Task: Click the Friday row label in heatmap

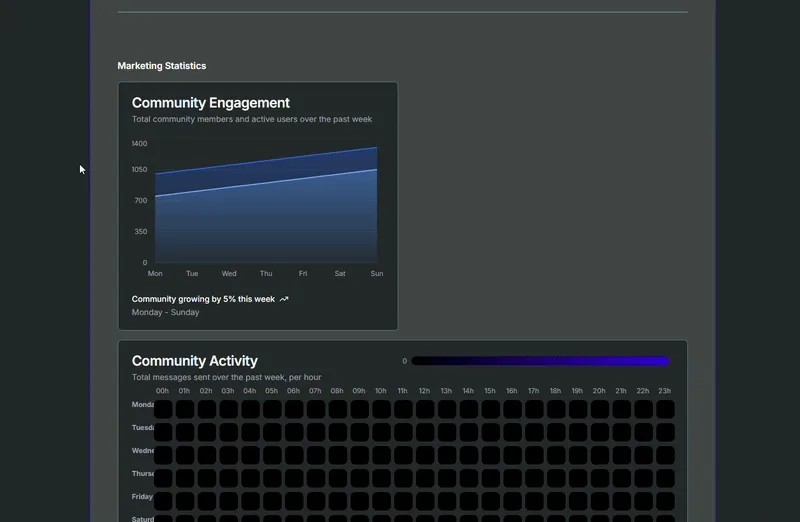Action: pyautogui.click(x=142, y=496)
